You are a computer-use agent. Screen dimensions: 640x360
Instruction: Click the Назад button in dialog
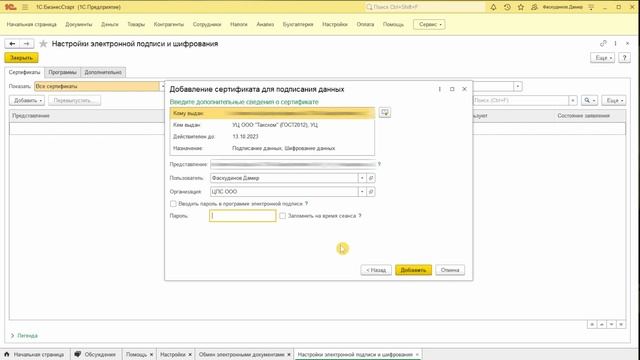click(376, 270)
